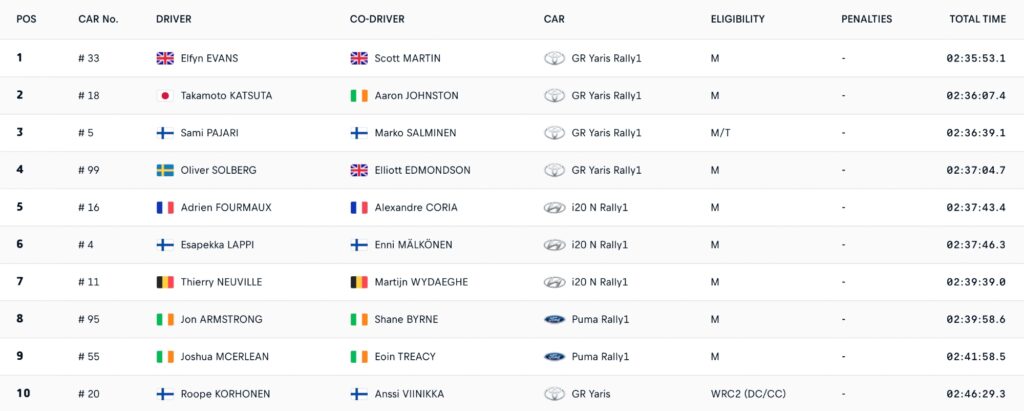Click the Swedish flag beside Oliver SOLBERG
This screenshot has height=411, width=1024.
[x=165, y=170]
